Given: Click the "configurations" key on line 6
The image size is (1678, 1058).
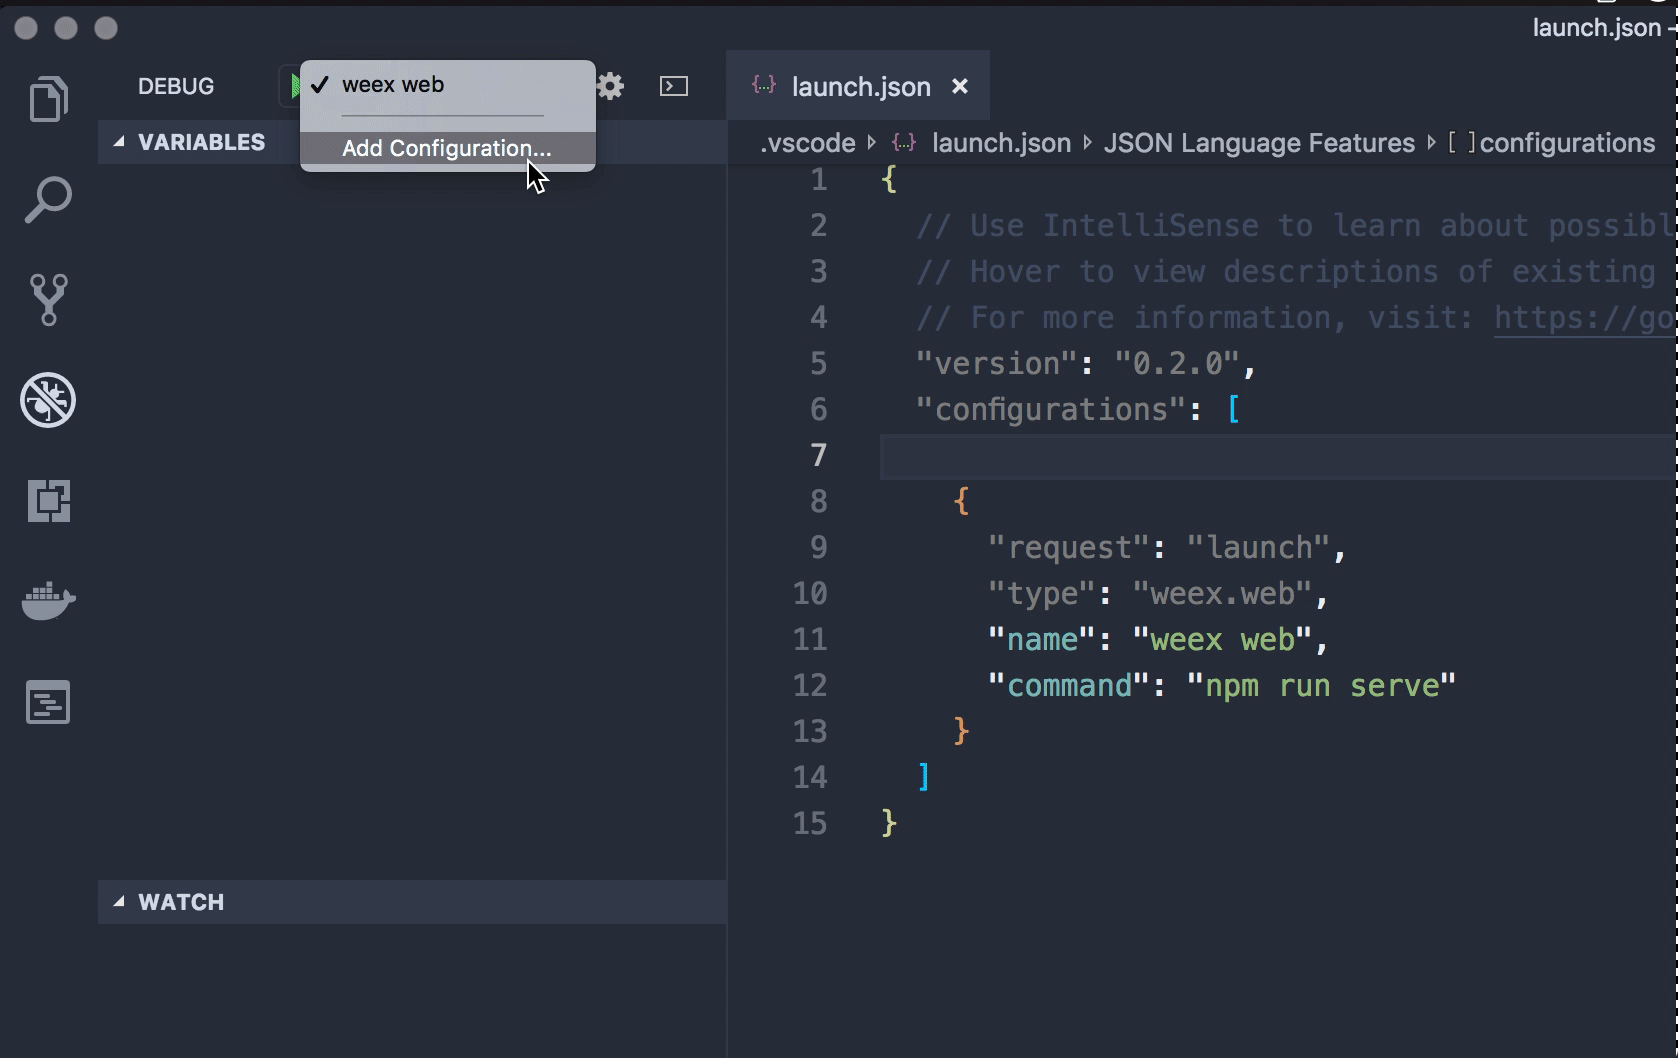Looking at the screenshot, I should tap(1051, 410).
